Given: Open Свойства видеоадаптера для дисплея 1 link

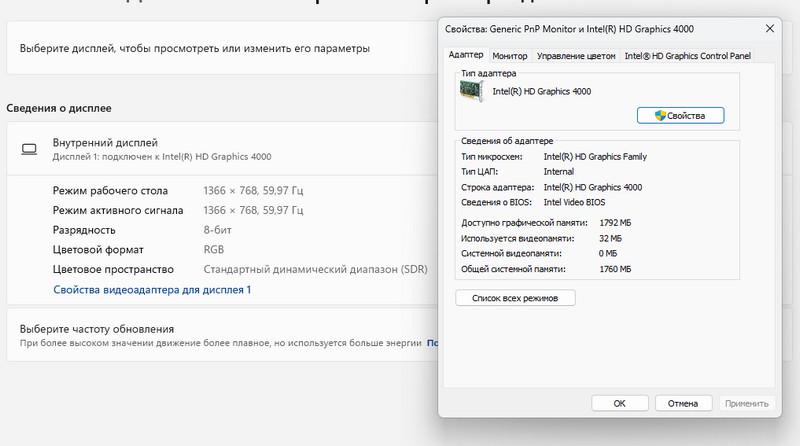Looking at the screenshot, I should click(152, 289).
